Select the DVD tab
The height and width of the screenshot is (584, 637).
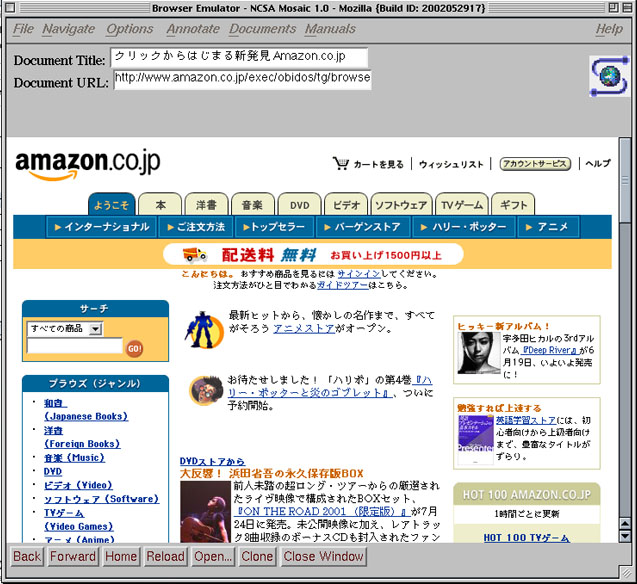pos(299,204)
